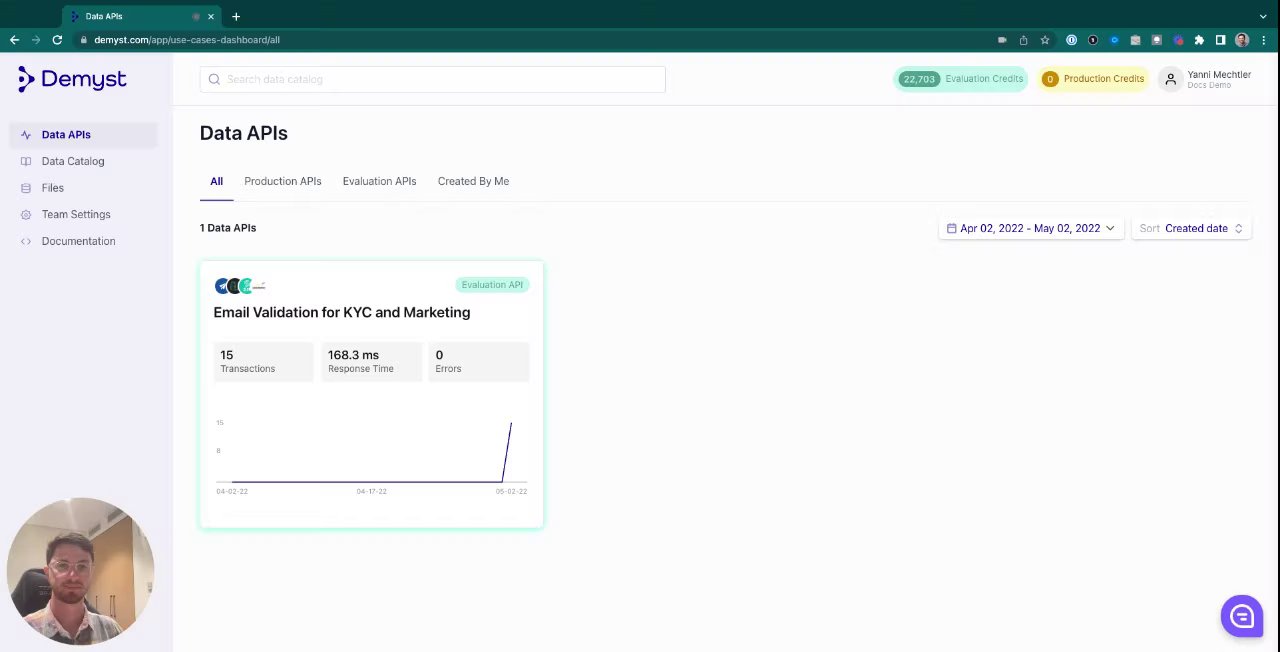Image resolution: width=1280 pixels, height=652 pixels.
Task: Click the 15 Transactions stat
Action: coord(263,361)
